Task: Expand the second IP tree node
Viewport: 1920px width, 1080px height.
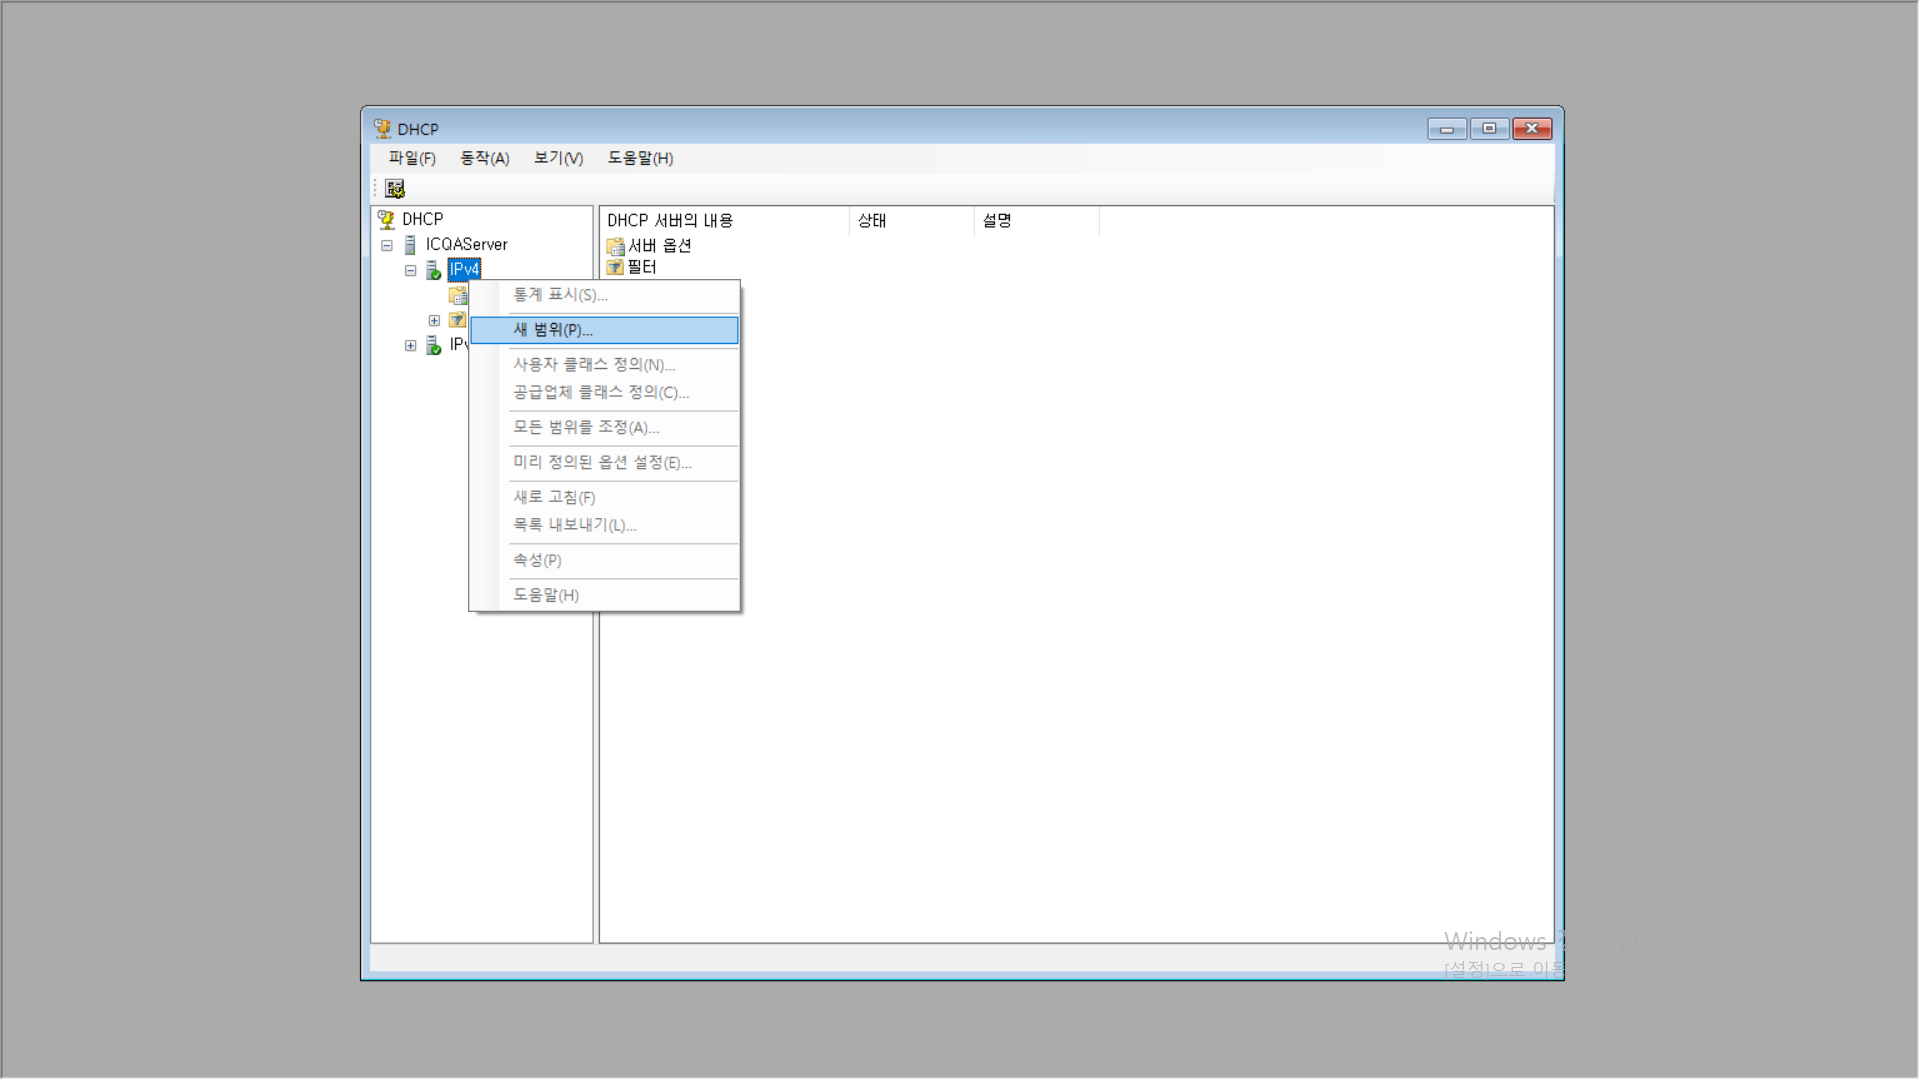Action: pos(411,346)
